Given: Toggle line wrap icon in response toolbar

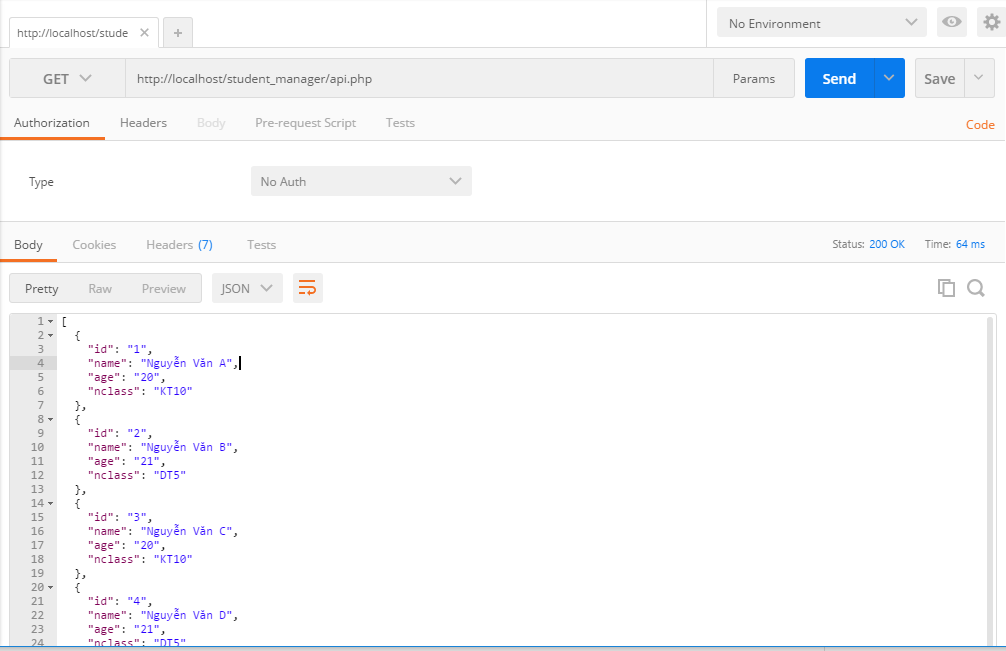Looking at the screenshot, I should [308, 288].
